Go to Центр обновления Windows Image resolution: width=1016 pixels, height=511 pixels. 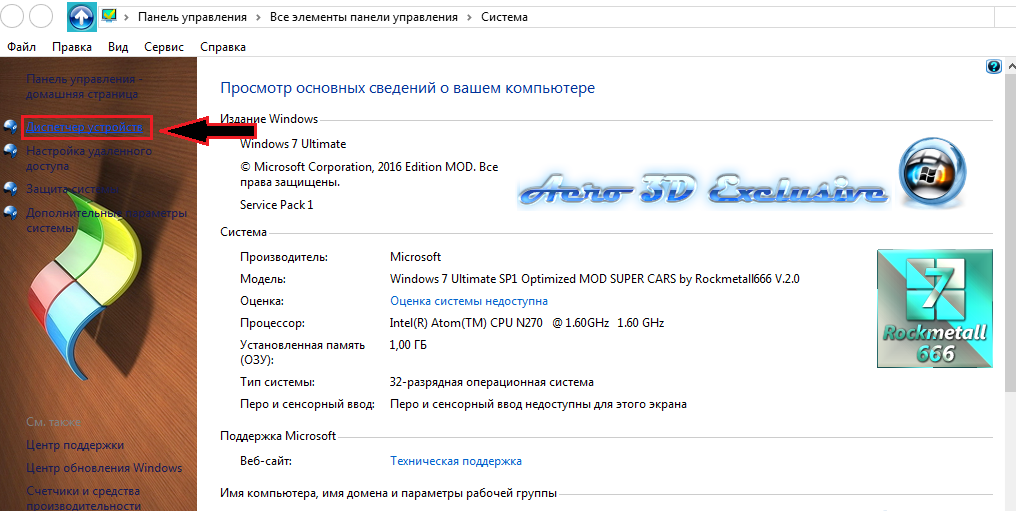pyautogui.click(x=104, y=468)
